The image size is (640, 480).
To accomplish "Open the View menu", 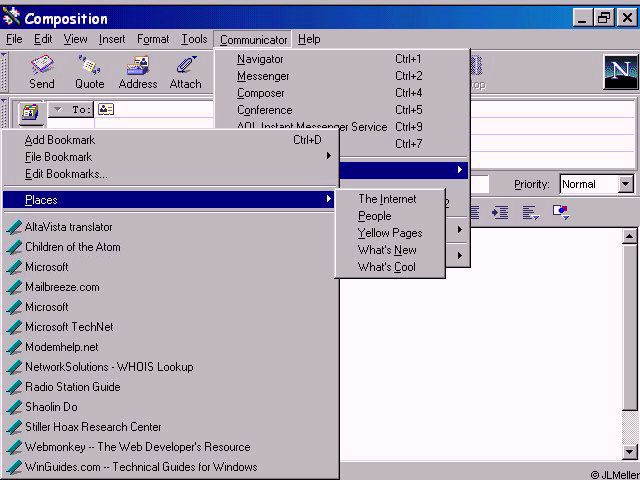I will coord(75,39).
